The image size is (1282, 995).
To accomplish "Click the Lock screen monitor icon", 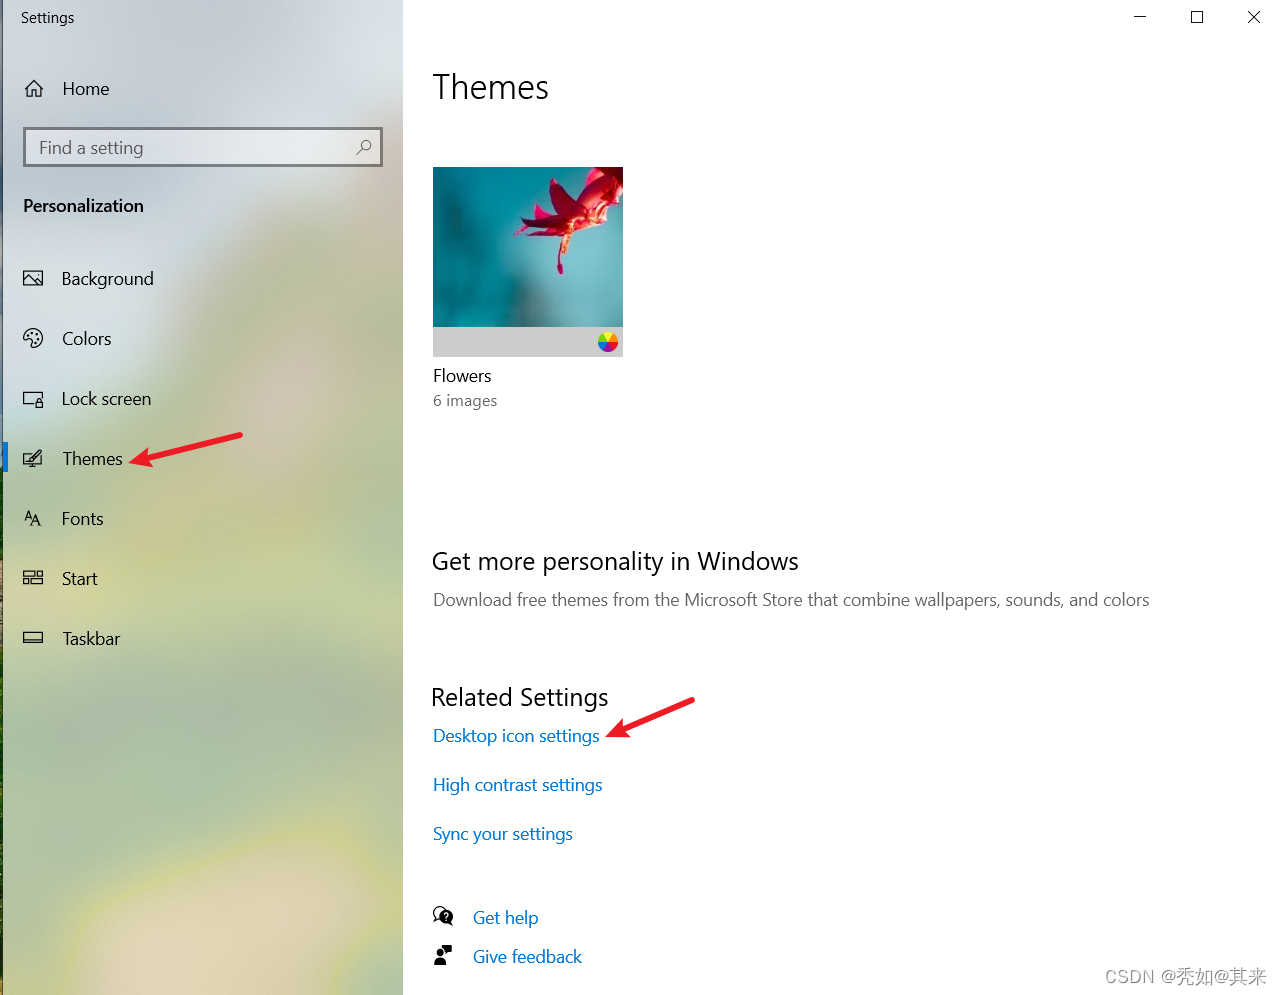I will point(33,399).
